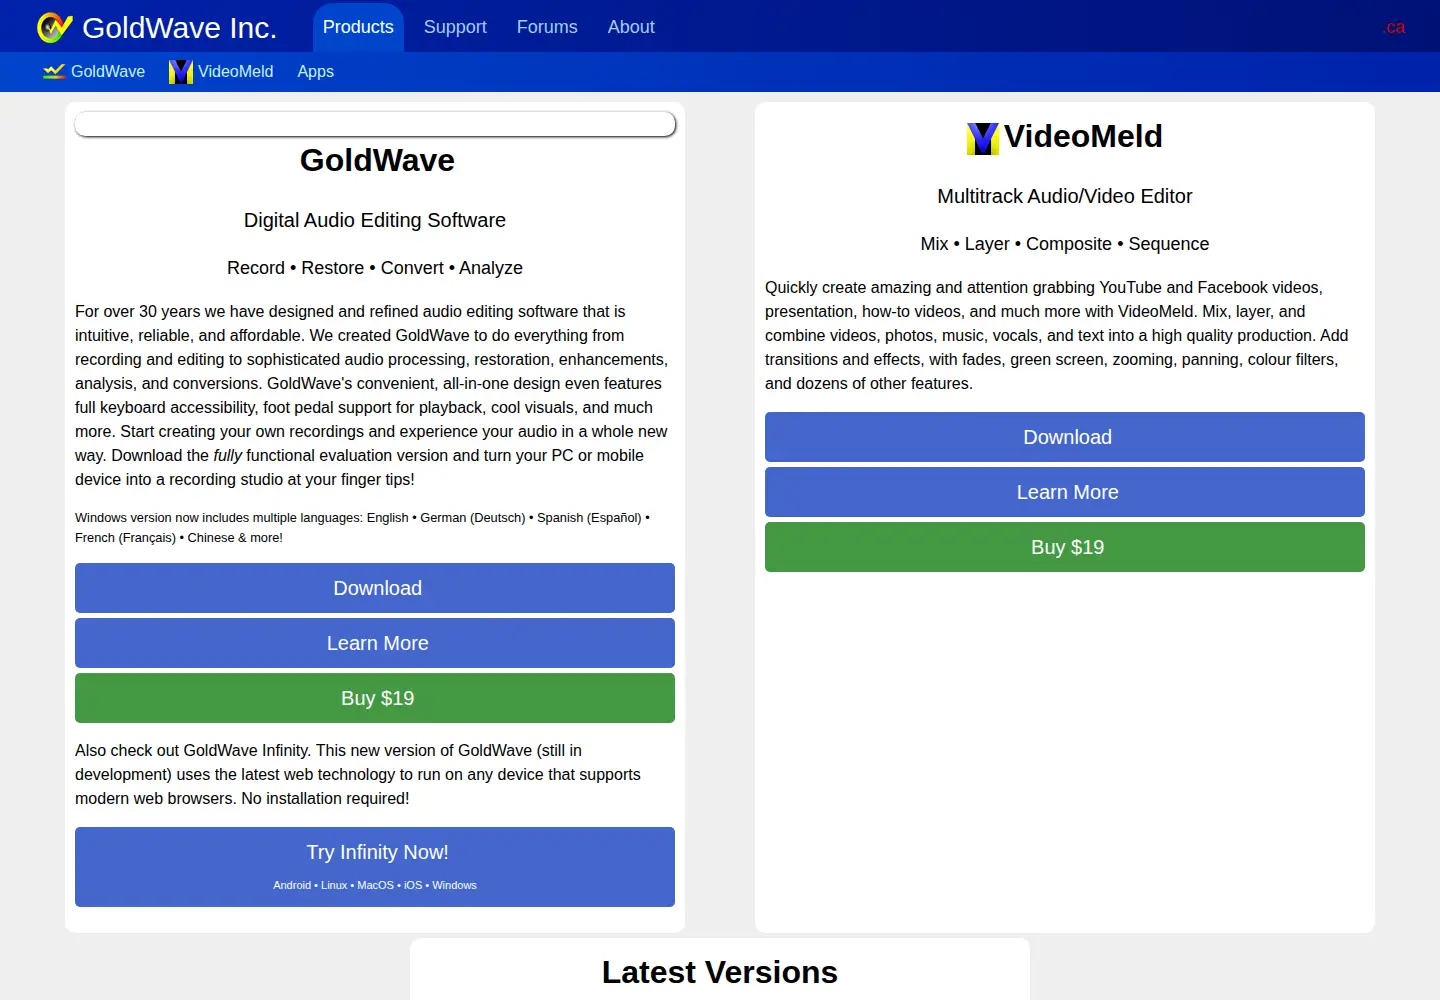Viewport: 1440px width, 1000px height.
Task: Open the Support menu
Action: pyautogui.click(x=455, y=27)
